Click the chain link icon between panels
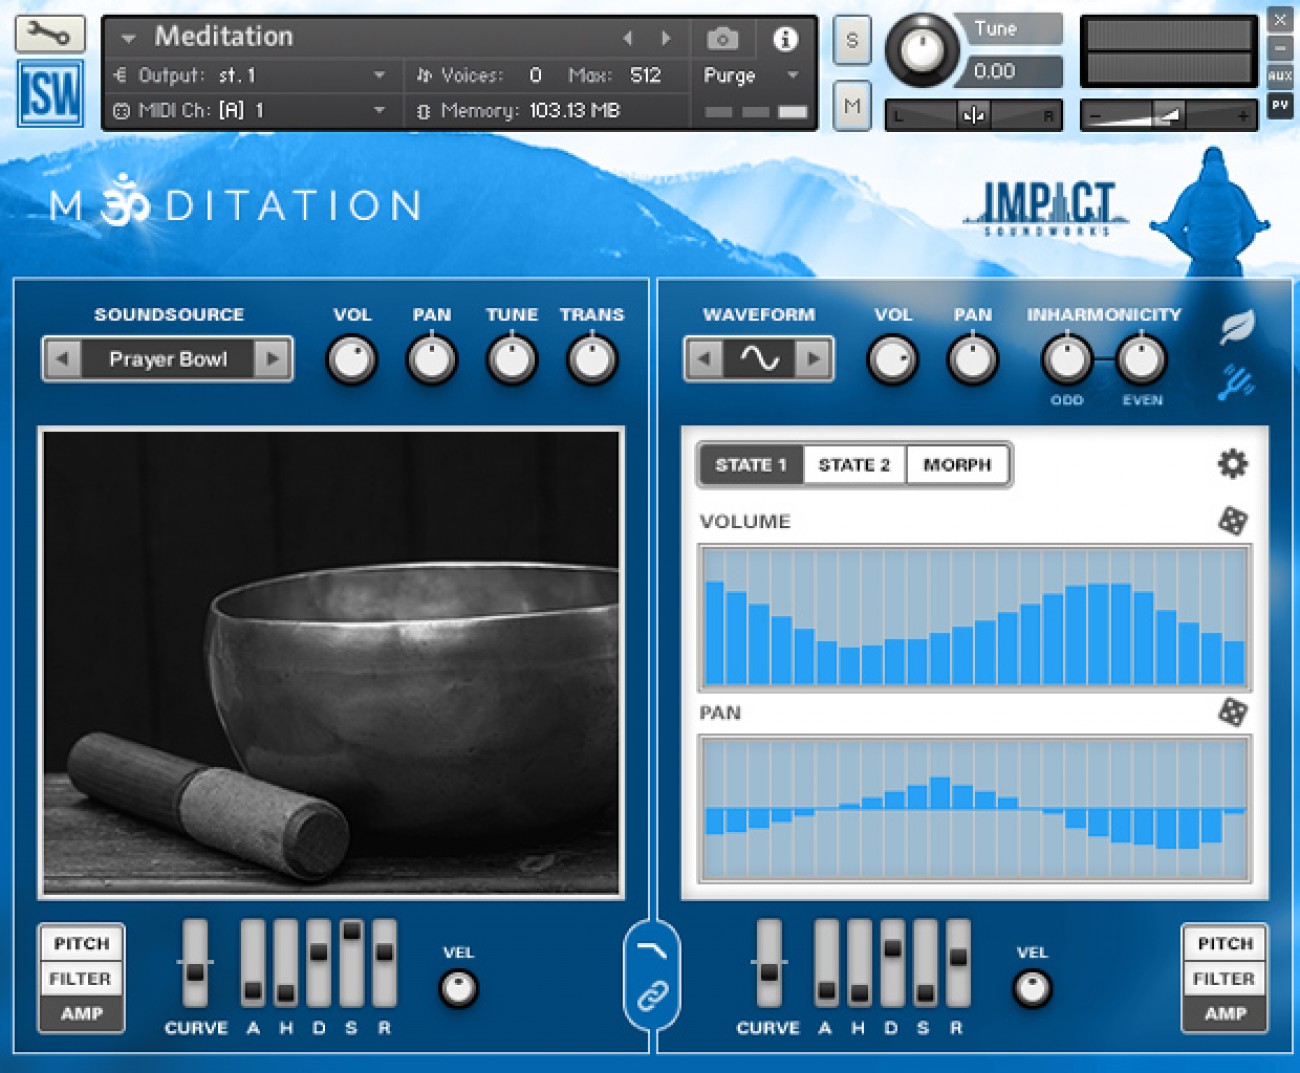The image size is (1300, 1073). coord(652,995)
